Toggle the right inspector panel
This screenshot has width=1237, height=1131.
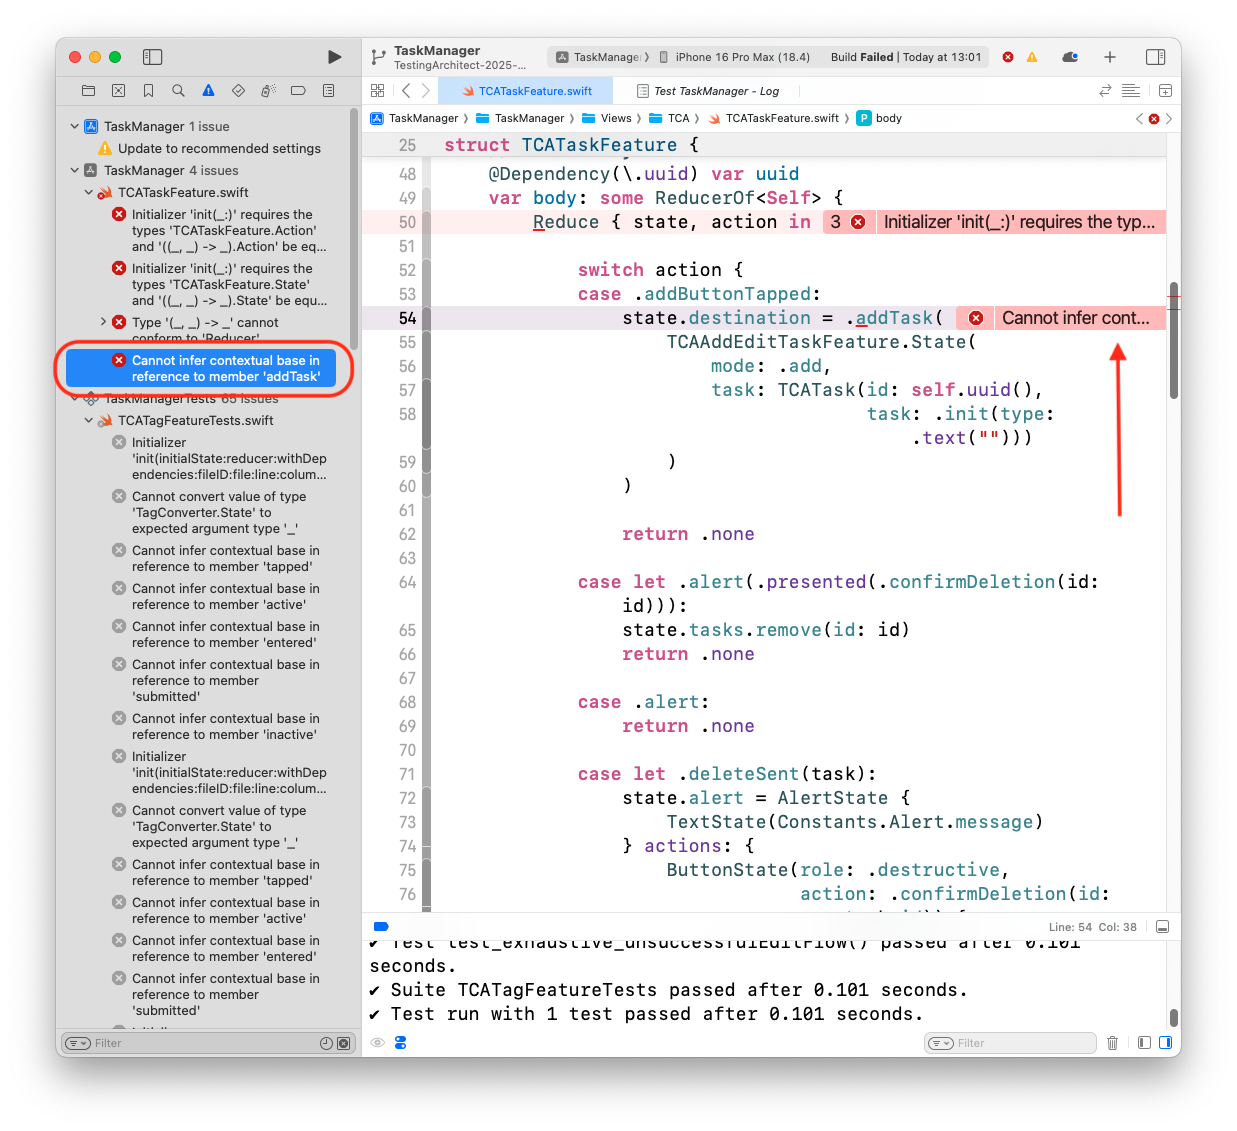[1155, 57]
